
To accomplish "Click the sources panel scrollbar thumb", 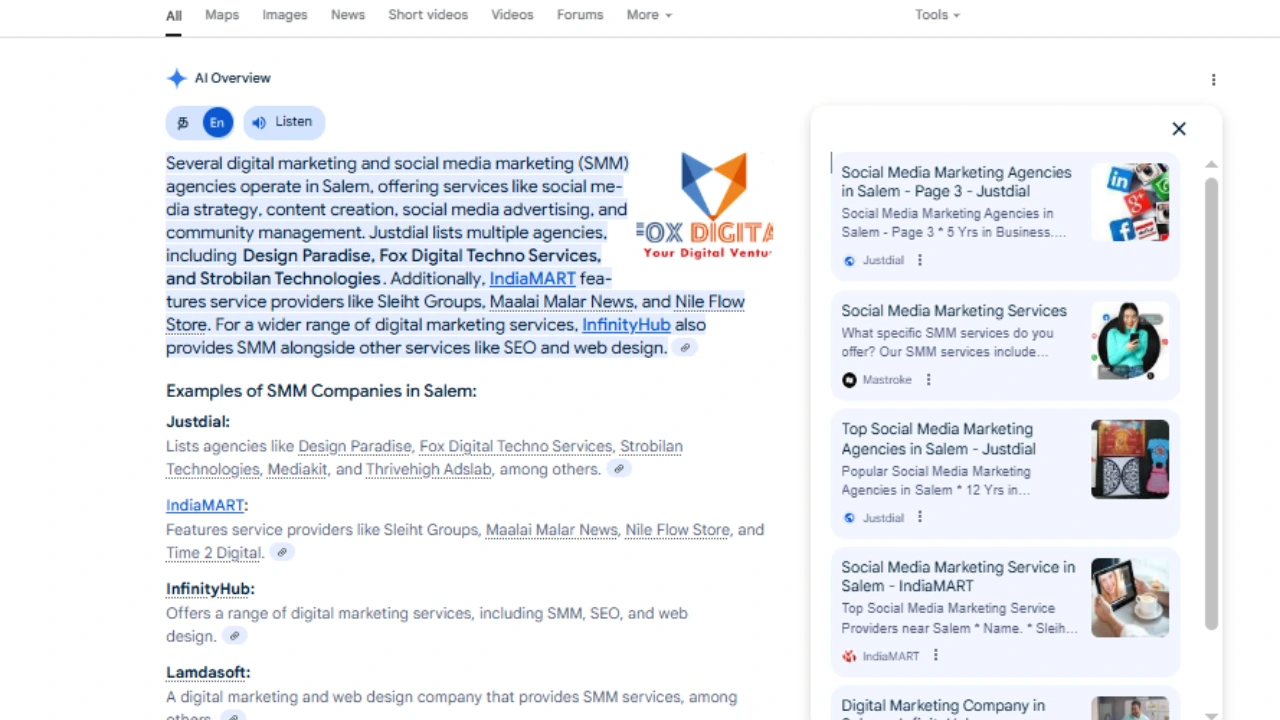I will coord(1211,405).
